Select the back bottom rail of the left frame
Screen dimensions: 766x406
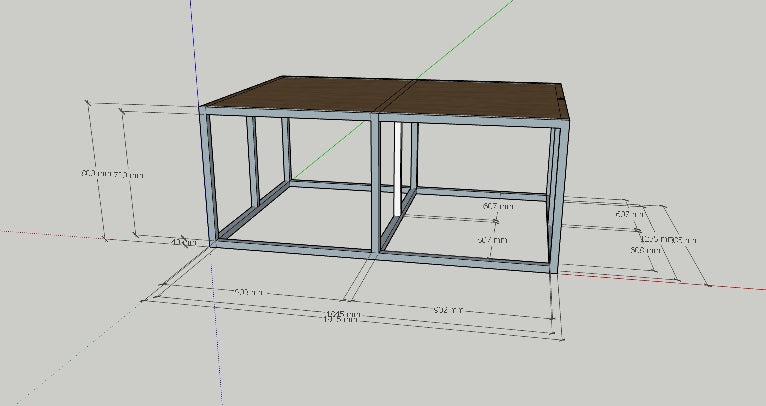(x=331, y=185)
